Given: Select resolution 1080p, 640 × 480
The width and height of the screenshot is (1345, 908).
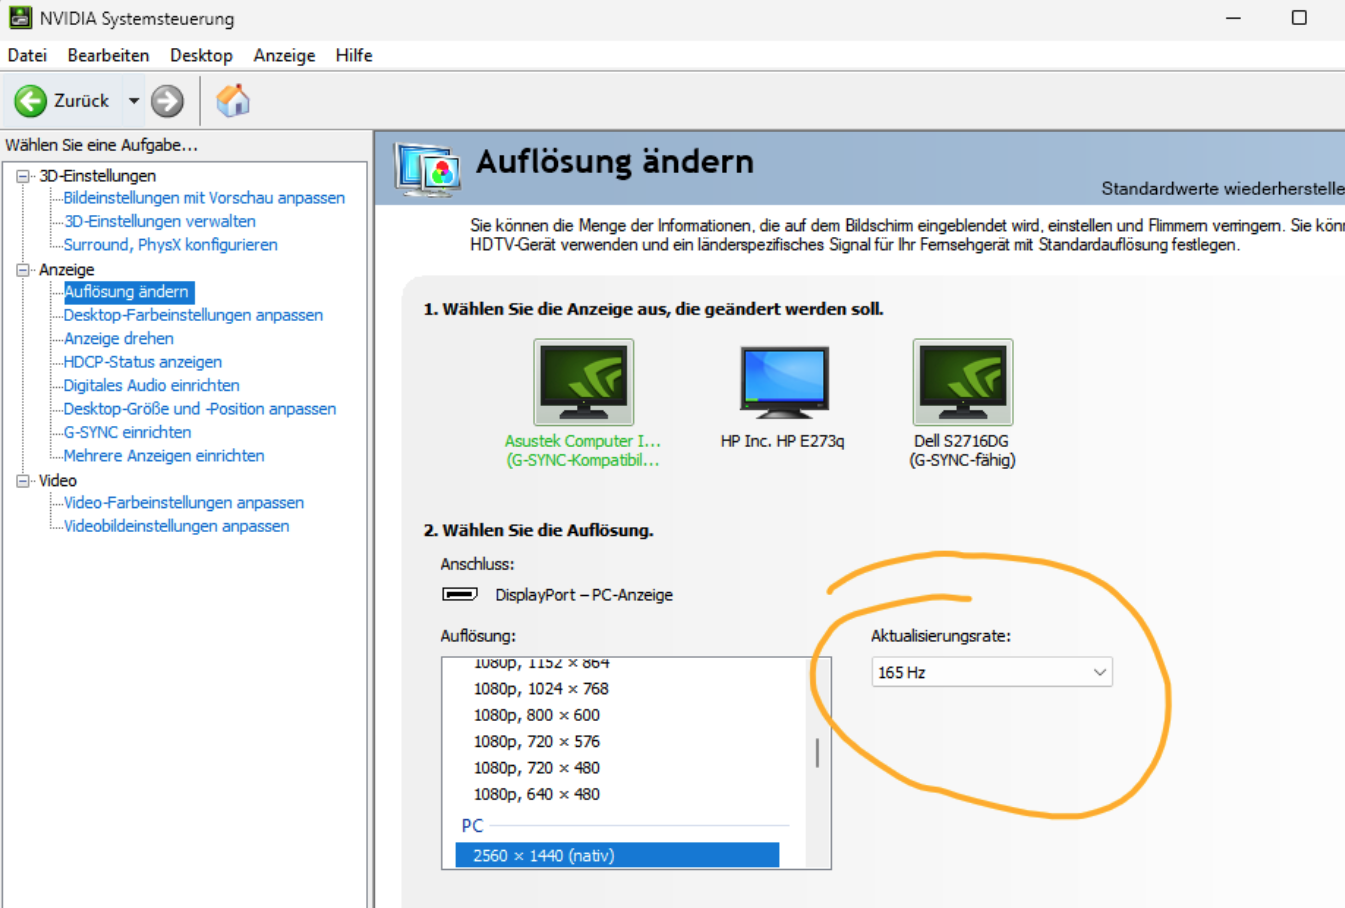Looking at the screenshot, I should coord(537,794).
